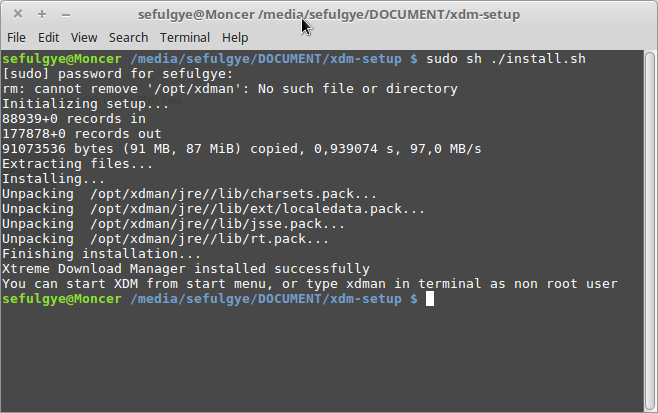
Task: Click 'Xtreme Download Manager installed successfully' text
Action: pyautogui.click(x=186, y=269)
